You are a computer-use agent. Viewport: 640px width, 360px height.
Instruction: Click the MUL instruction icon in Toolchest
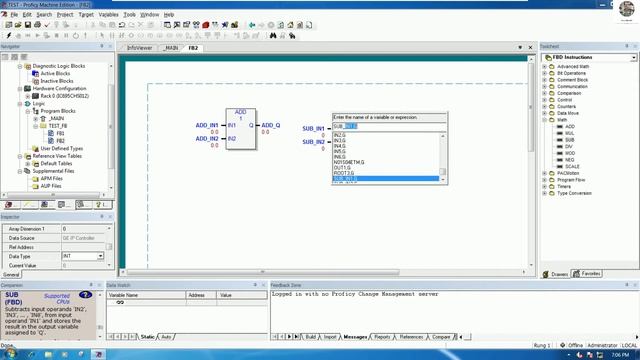[x=560, y=133]
